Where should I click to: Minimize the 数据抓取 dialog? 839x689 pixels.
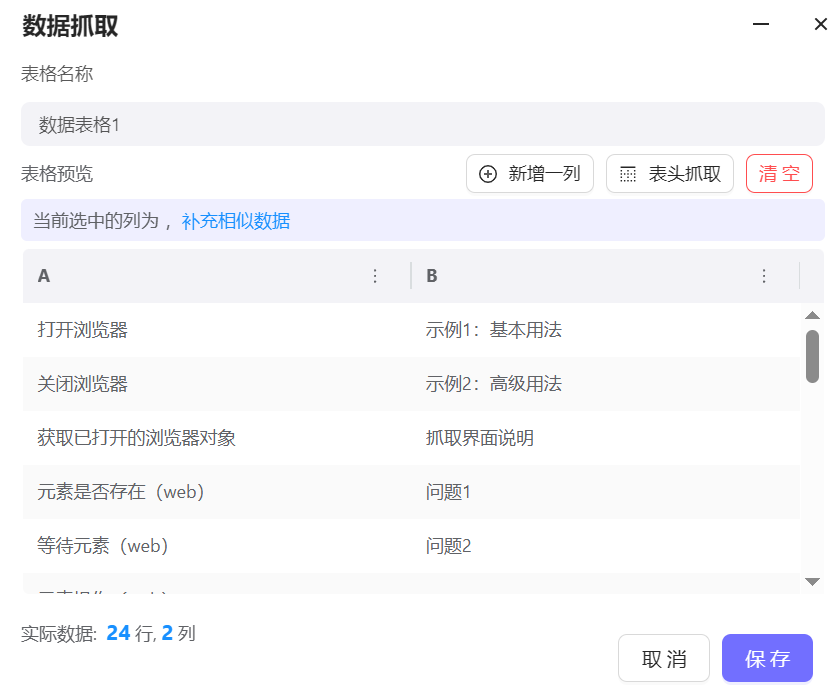[762, 25]
